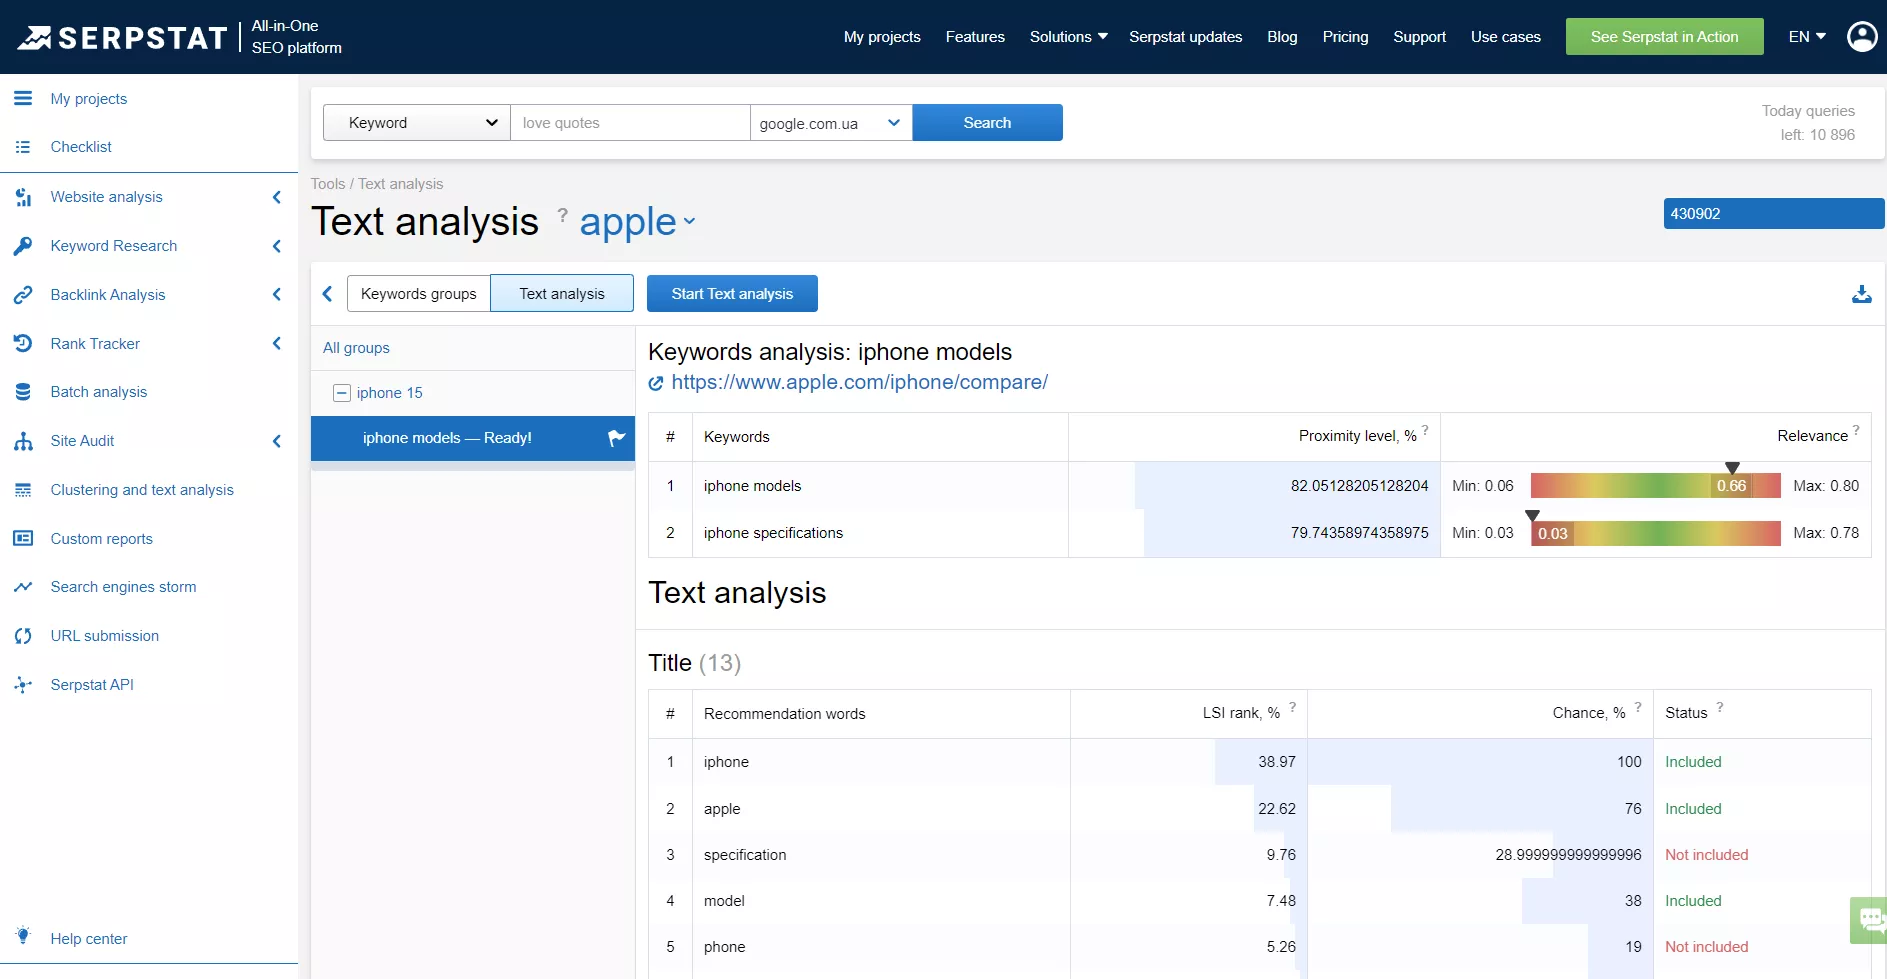1887x979 pixels.
Task: Collapse the iphone 15 group
Action: [342, 393]
